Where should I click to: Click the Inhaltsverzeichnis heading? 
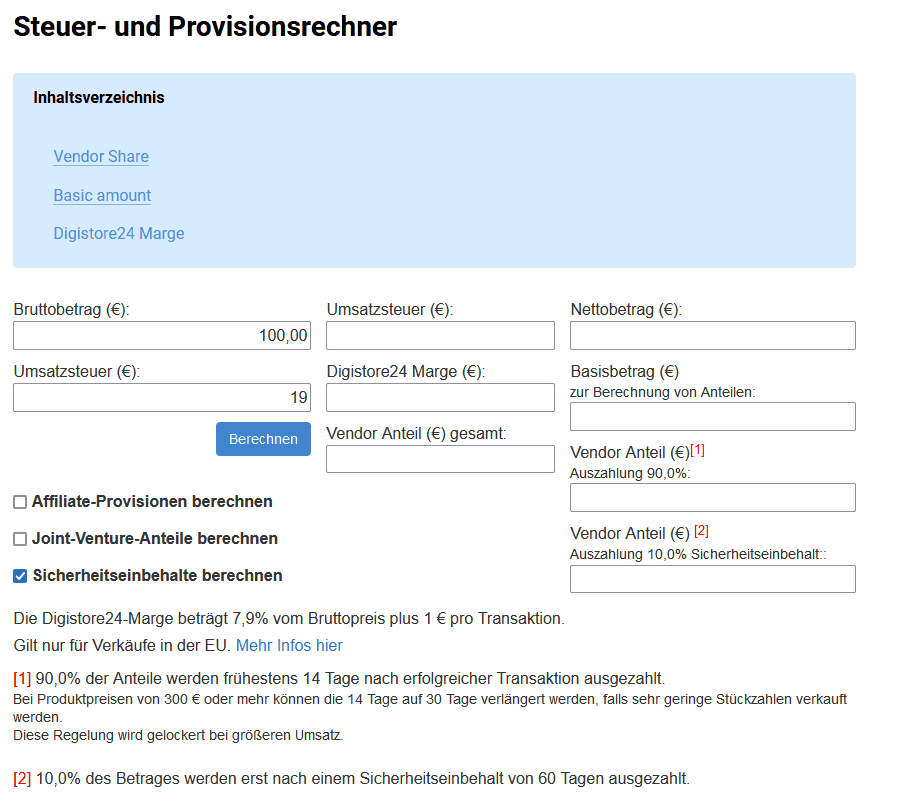click(x=99, y=98)
